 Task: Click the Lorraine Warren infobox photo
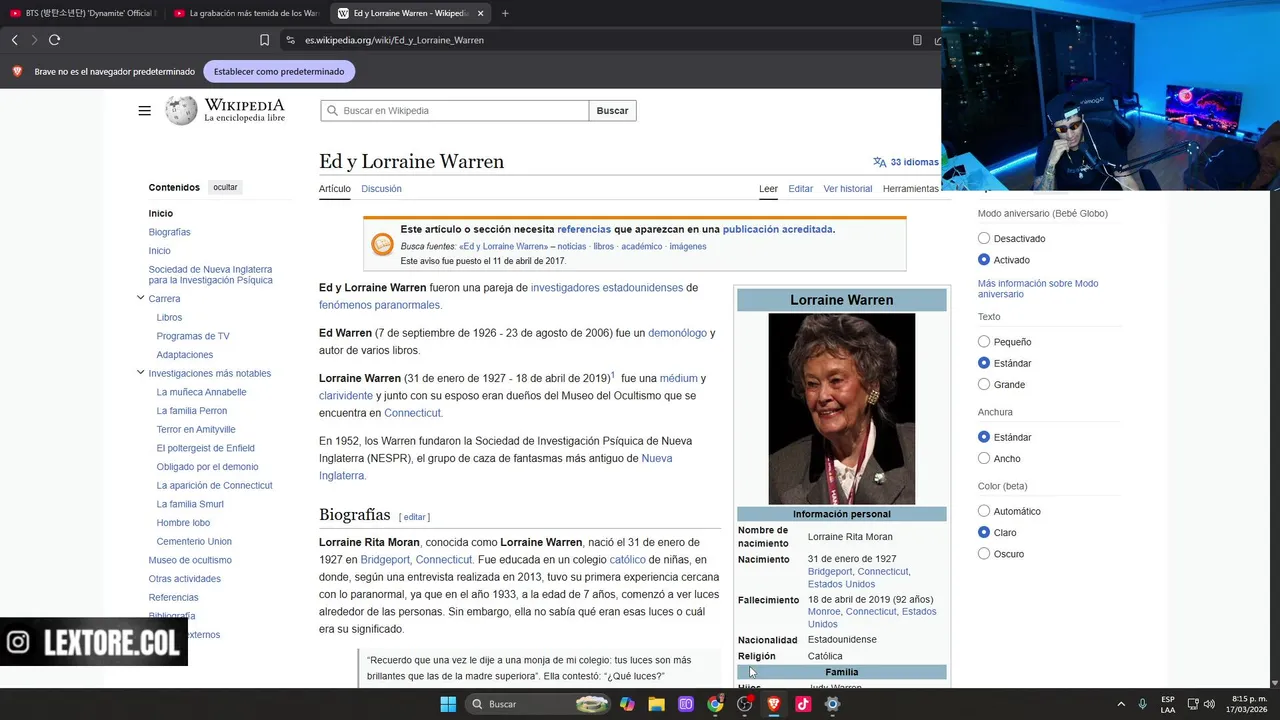coord(841,409)
